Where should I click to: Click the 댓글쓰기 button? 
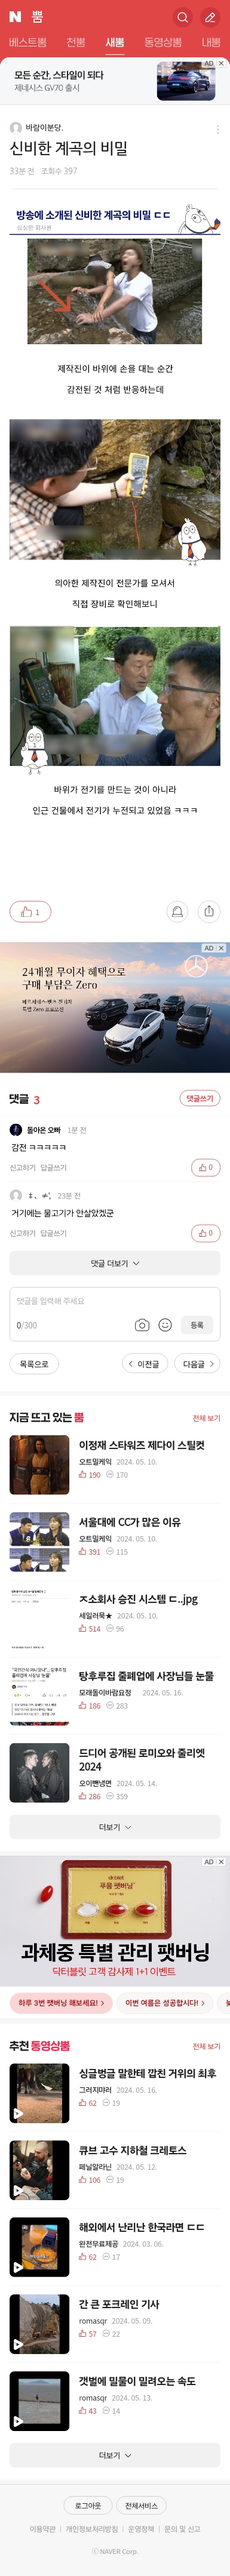200,1098
